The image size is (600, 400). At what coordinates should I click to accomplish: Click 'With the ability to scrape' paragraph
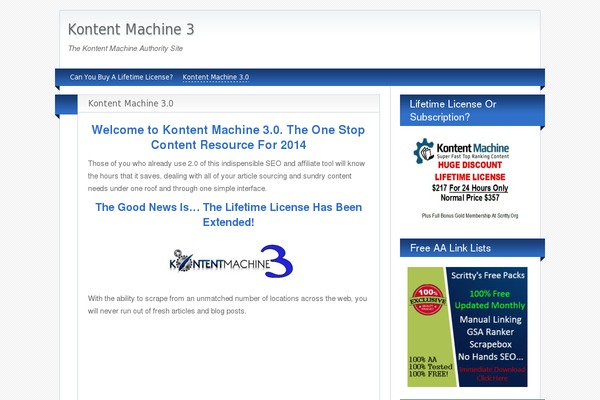227,305
